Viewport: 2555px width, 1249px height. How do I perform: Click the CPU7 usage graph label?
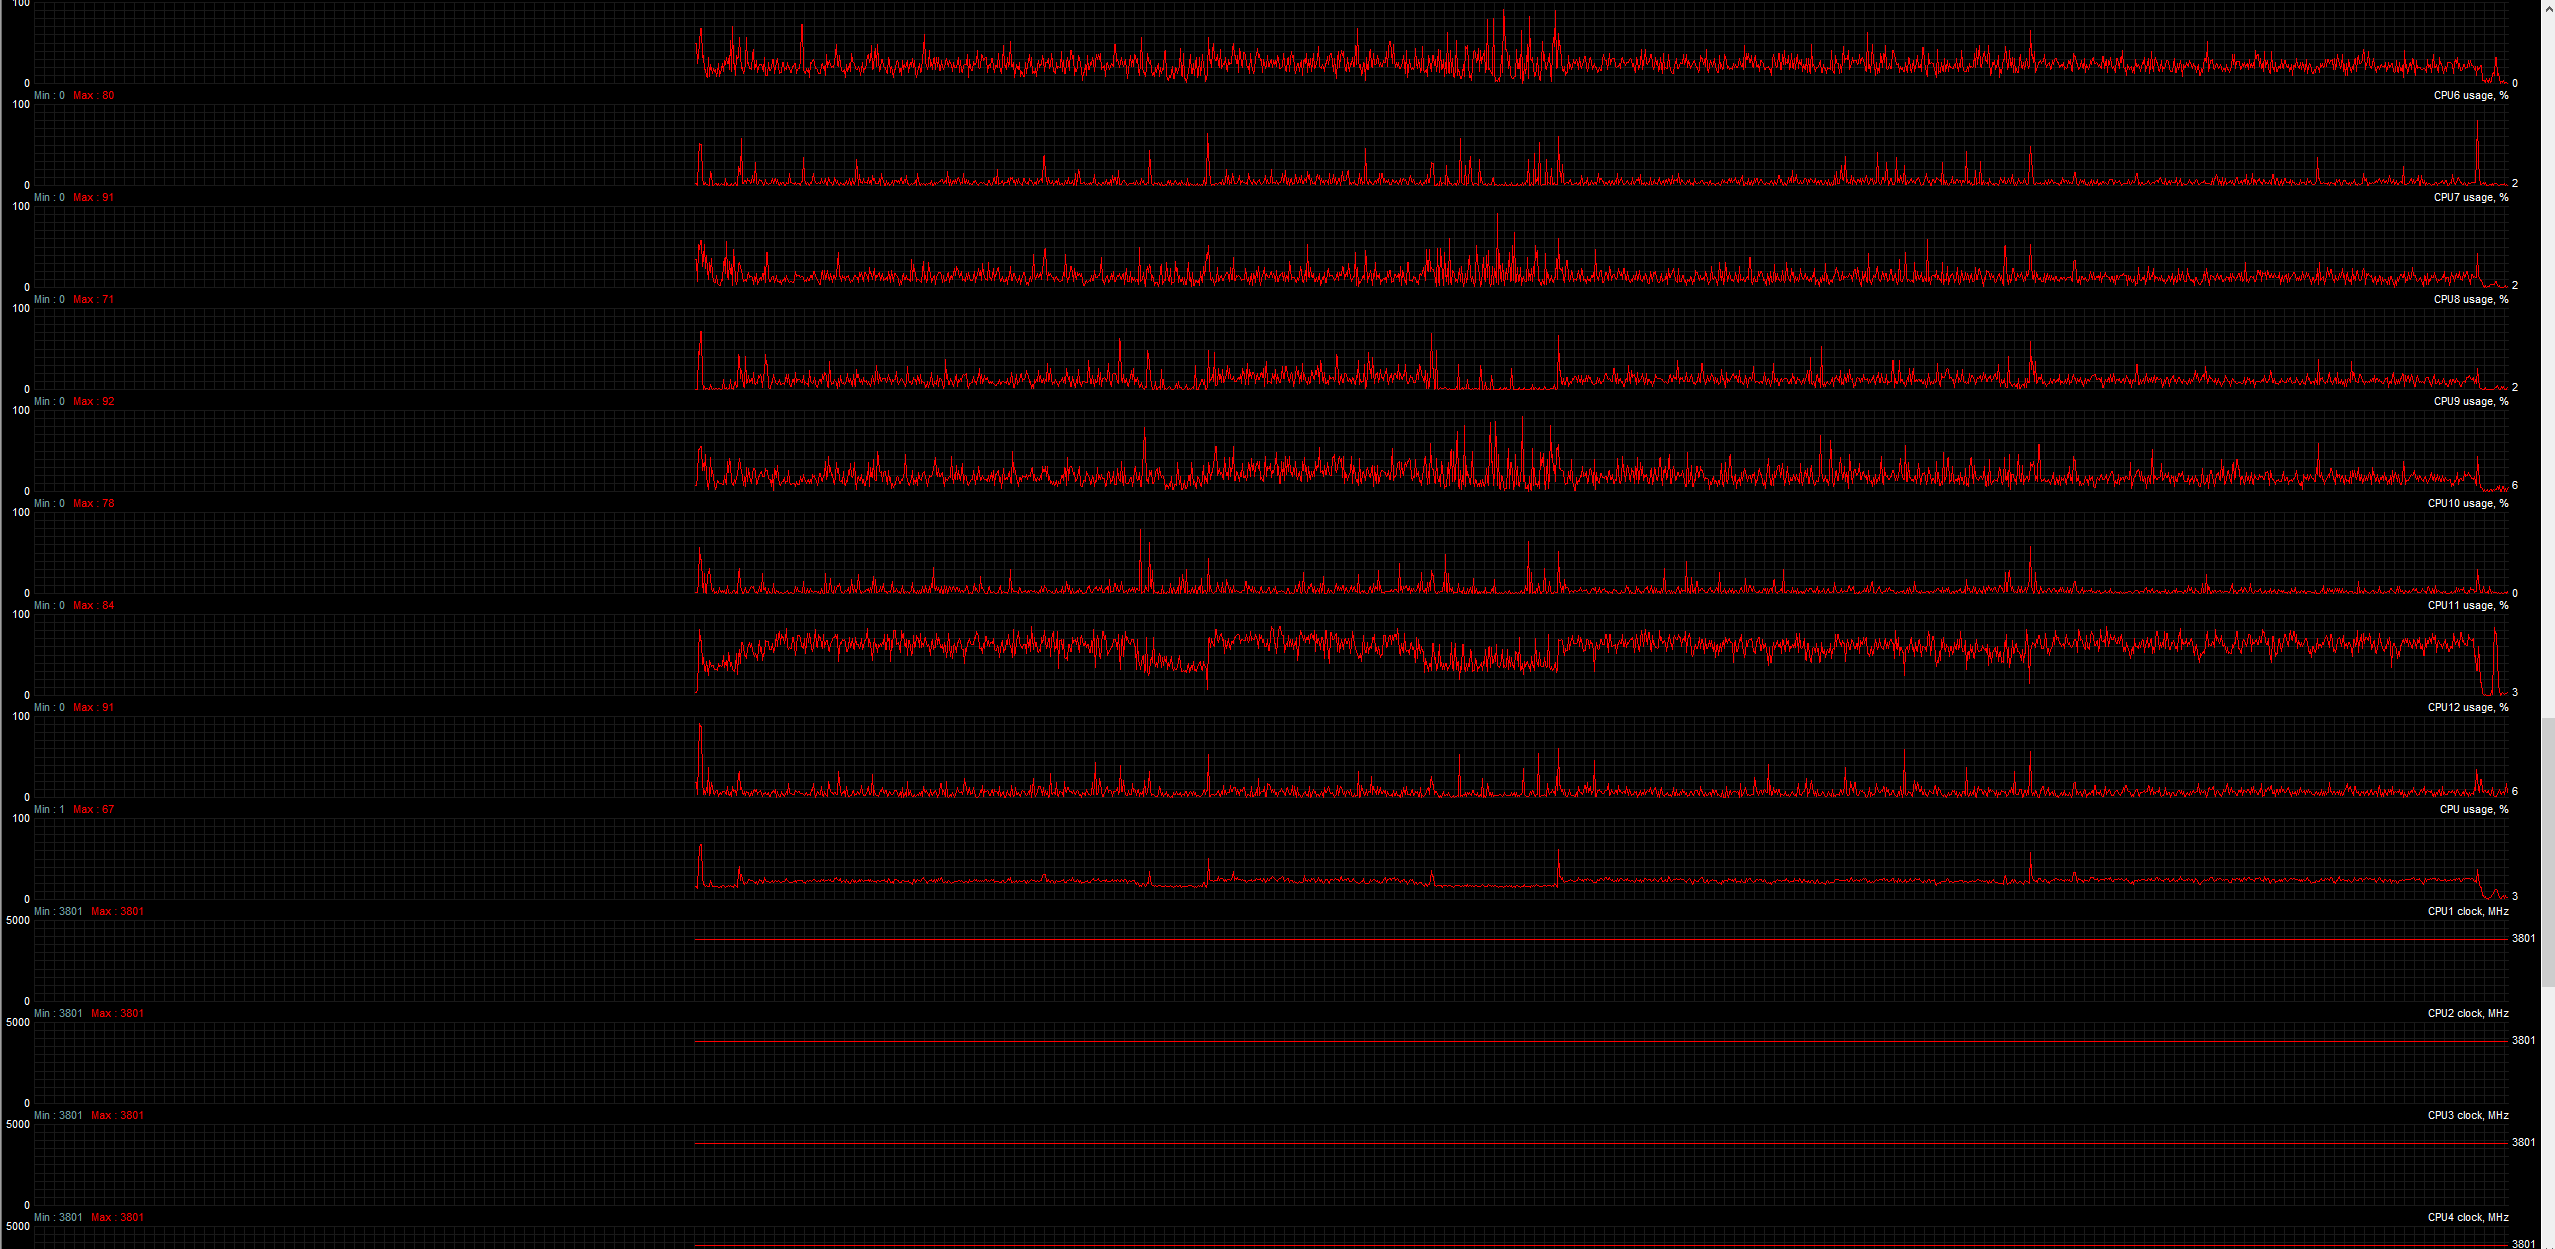2470,198
